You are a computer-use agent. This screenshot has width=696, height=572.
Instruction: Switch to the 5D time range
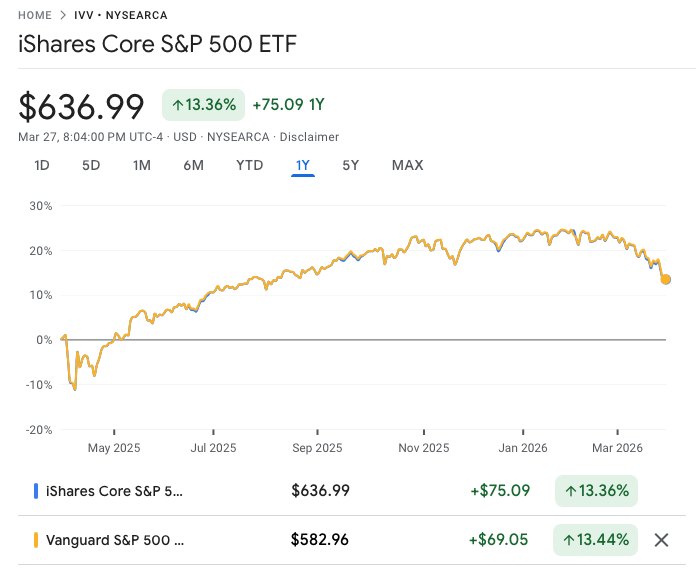pyautogui.click(x=91, y=165)
